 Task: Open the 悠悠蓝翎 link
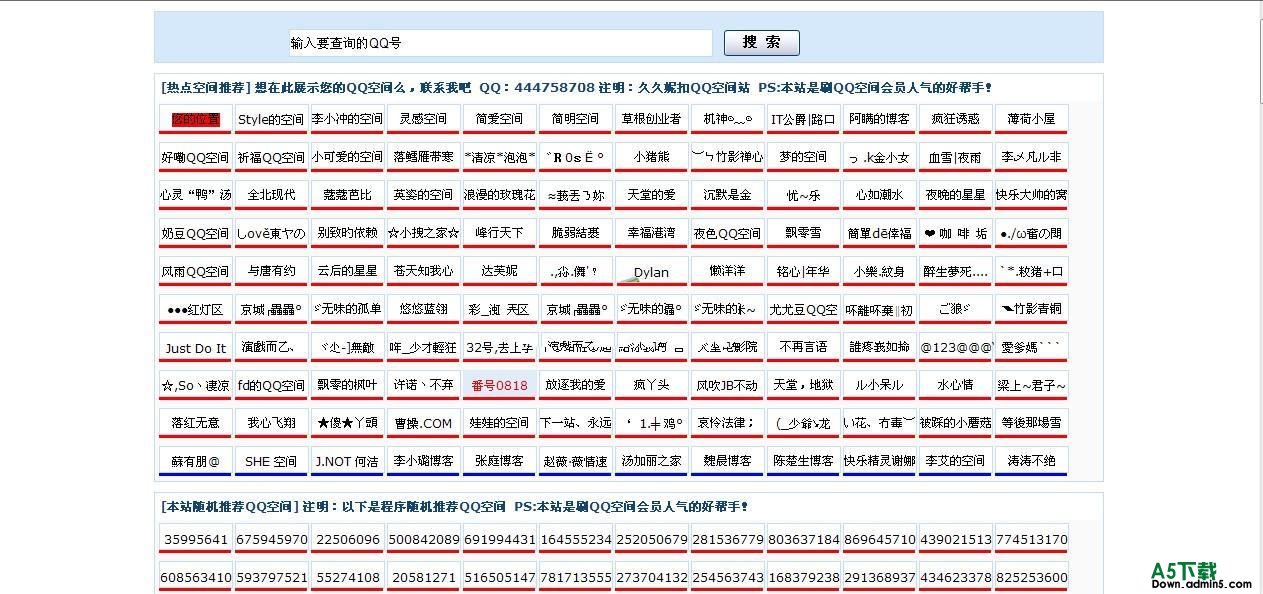(x=423, y=309)
